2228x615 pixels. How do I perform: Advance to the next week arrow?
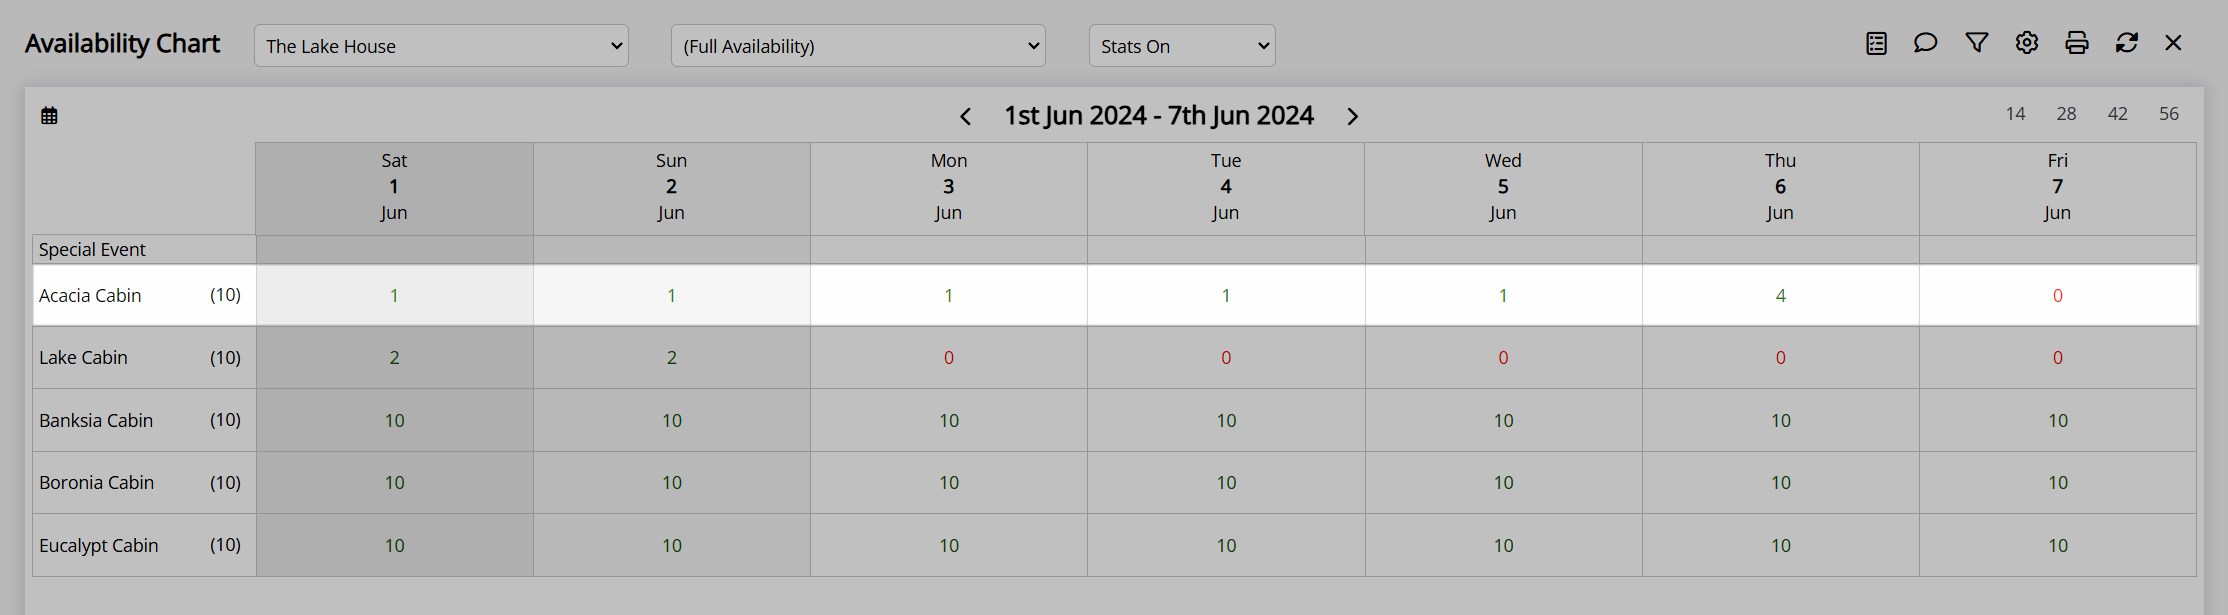1353,117
